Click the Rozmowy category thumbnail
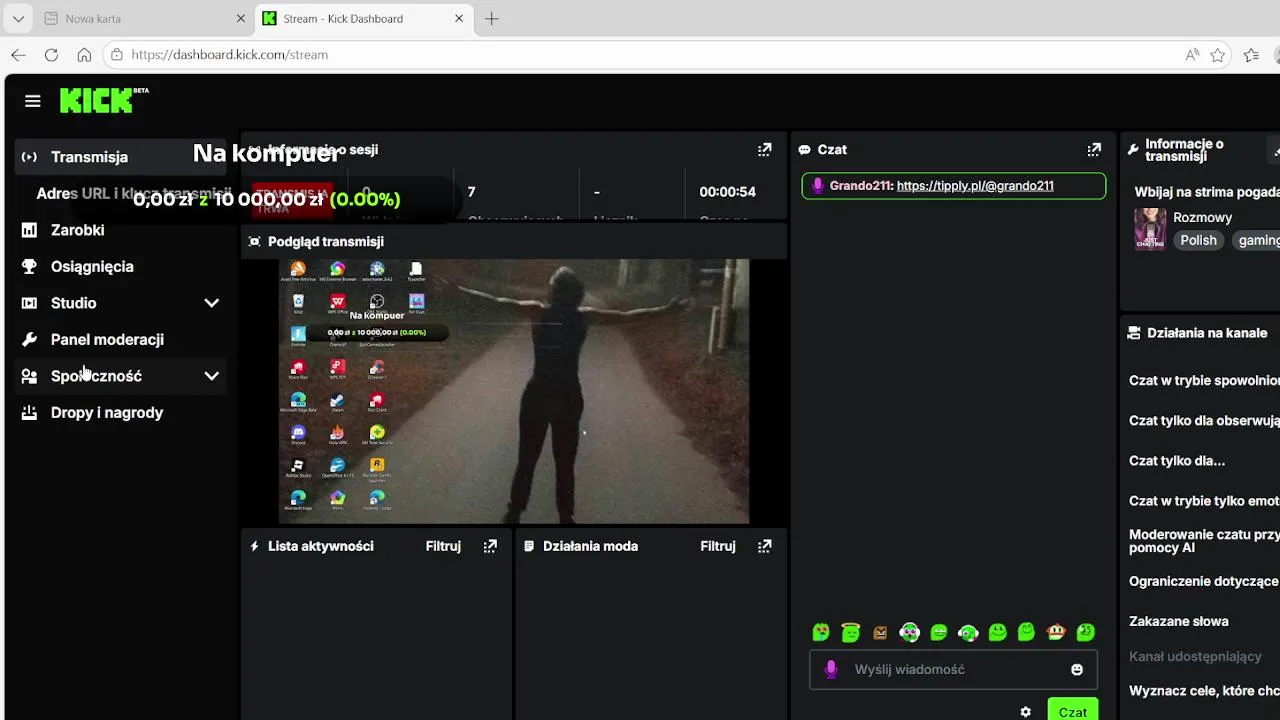Image resolution: width=1280 pixels, height=720 pixels. pos(1150,229)
